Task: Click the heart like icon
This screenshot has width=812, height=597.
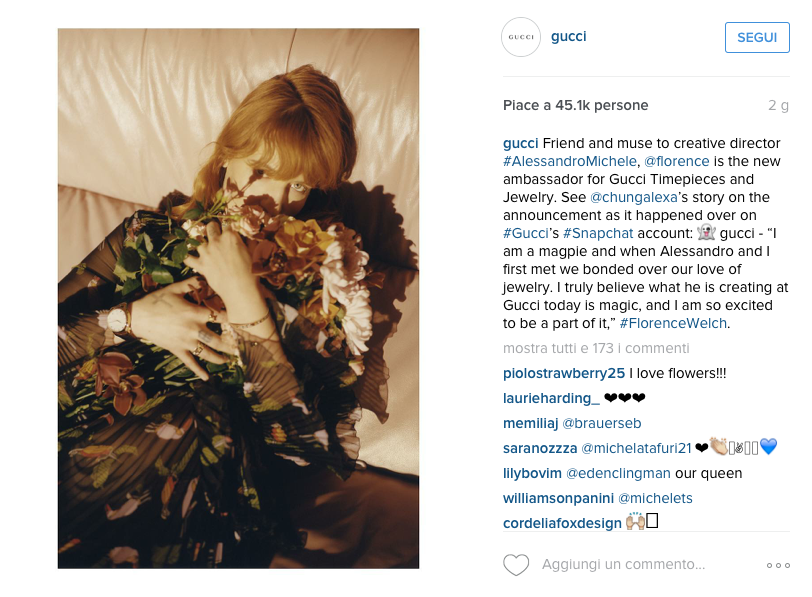Action: 516,564
